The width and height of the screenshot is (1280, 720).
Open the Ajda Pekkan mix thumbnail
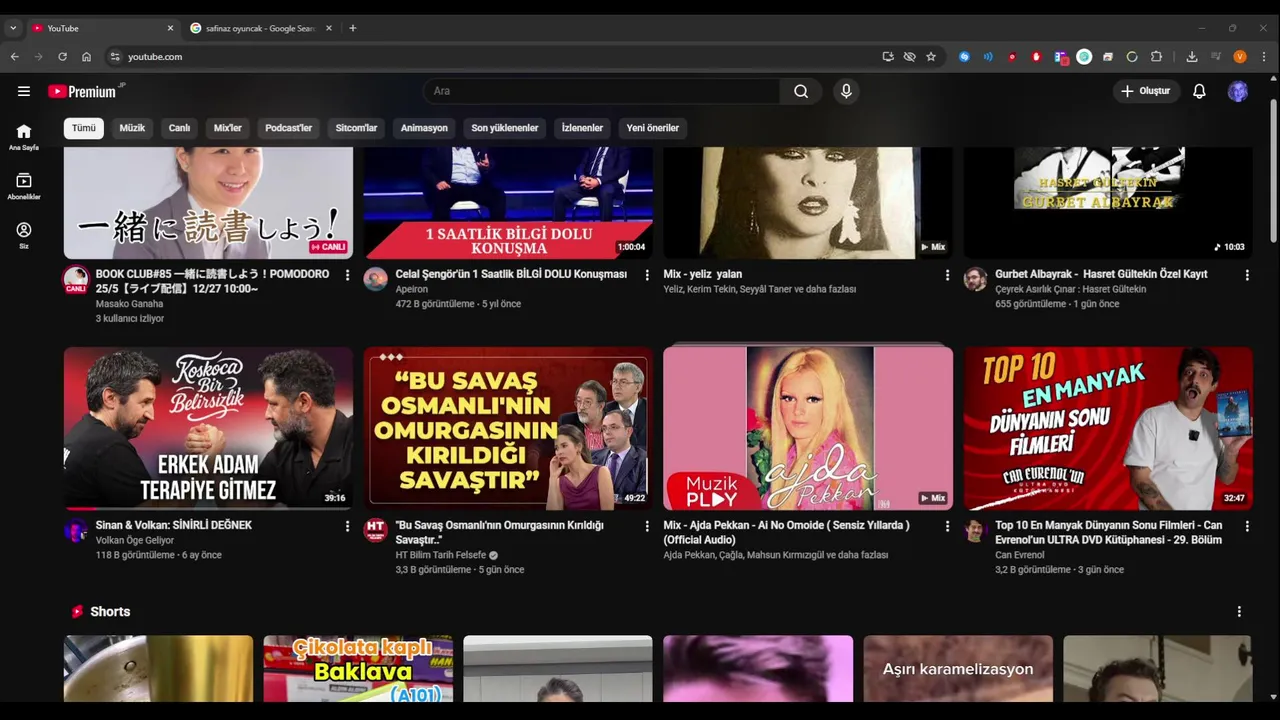[x=808, y=428]
